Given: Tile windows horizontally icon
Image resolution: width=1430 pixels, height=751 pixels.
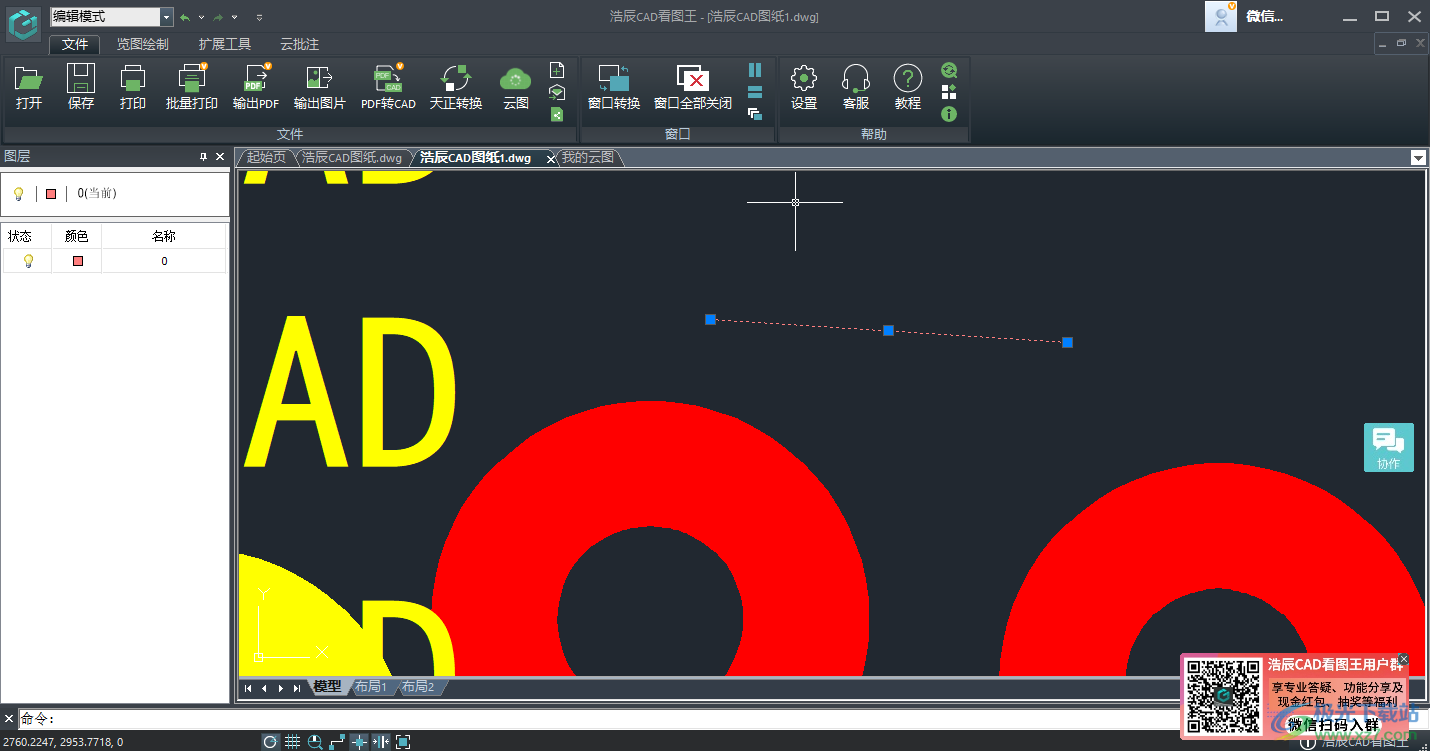Looking at the screenshot, I should (755, 92).
